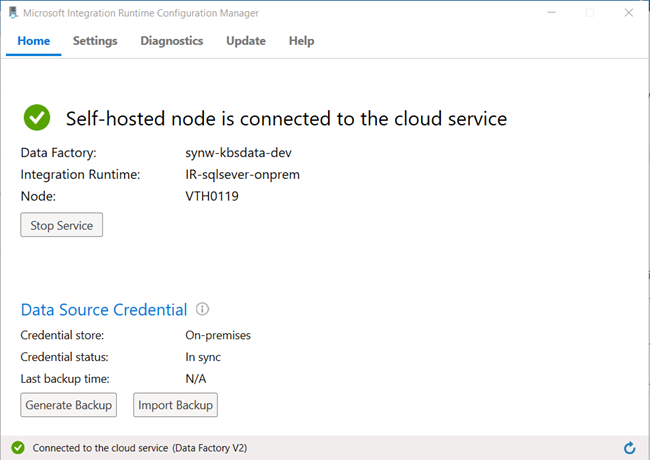The width and height of the screenshot is (650, 460).
Task: Click the Data Factory: label
Action: point(58,153)
